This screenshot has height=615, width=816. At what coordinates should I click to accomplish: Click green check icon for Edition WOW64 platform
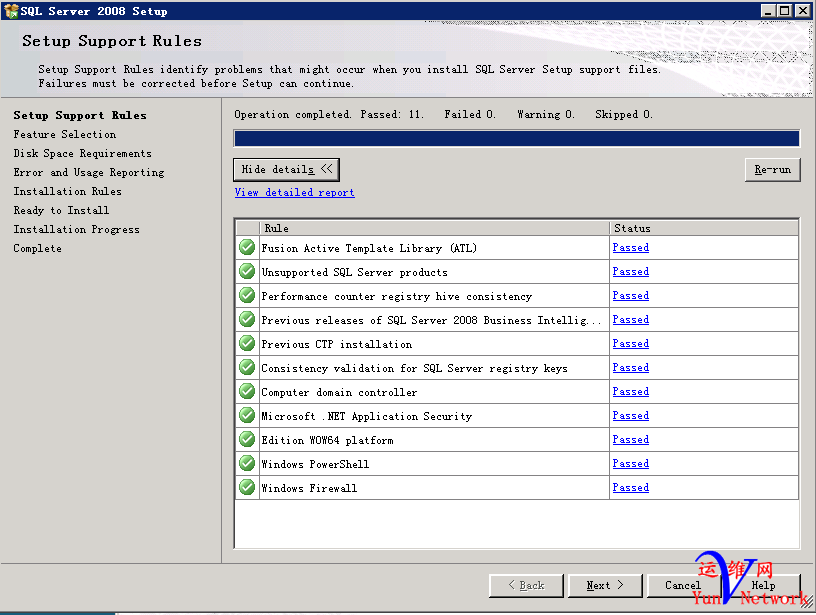tap(247, 439)
